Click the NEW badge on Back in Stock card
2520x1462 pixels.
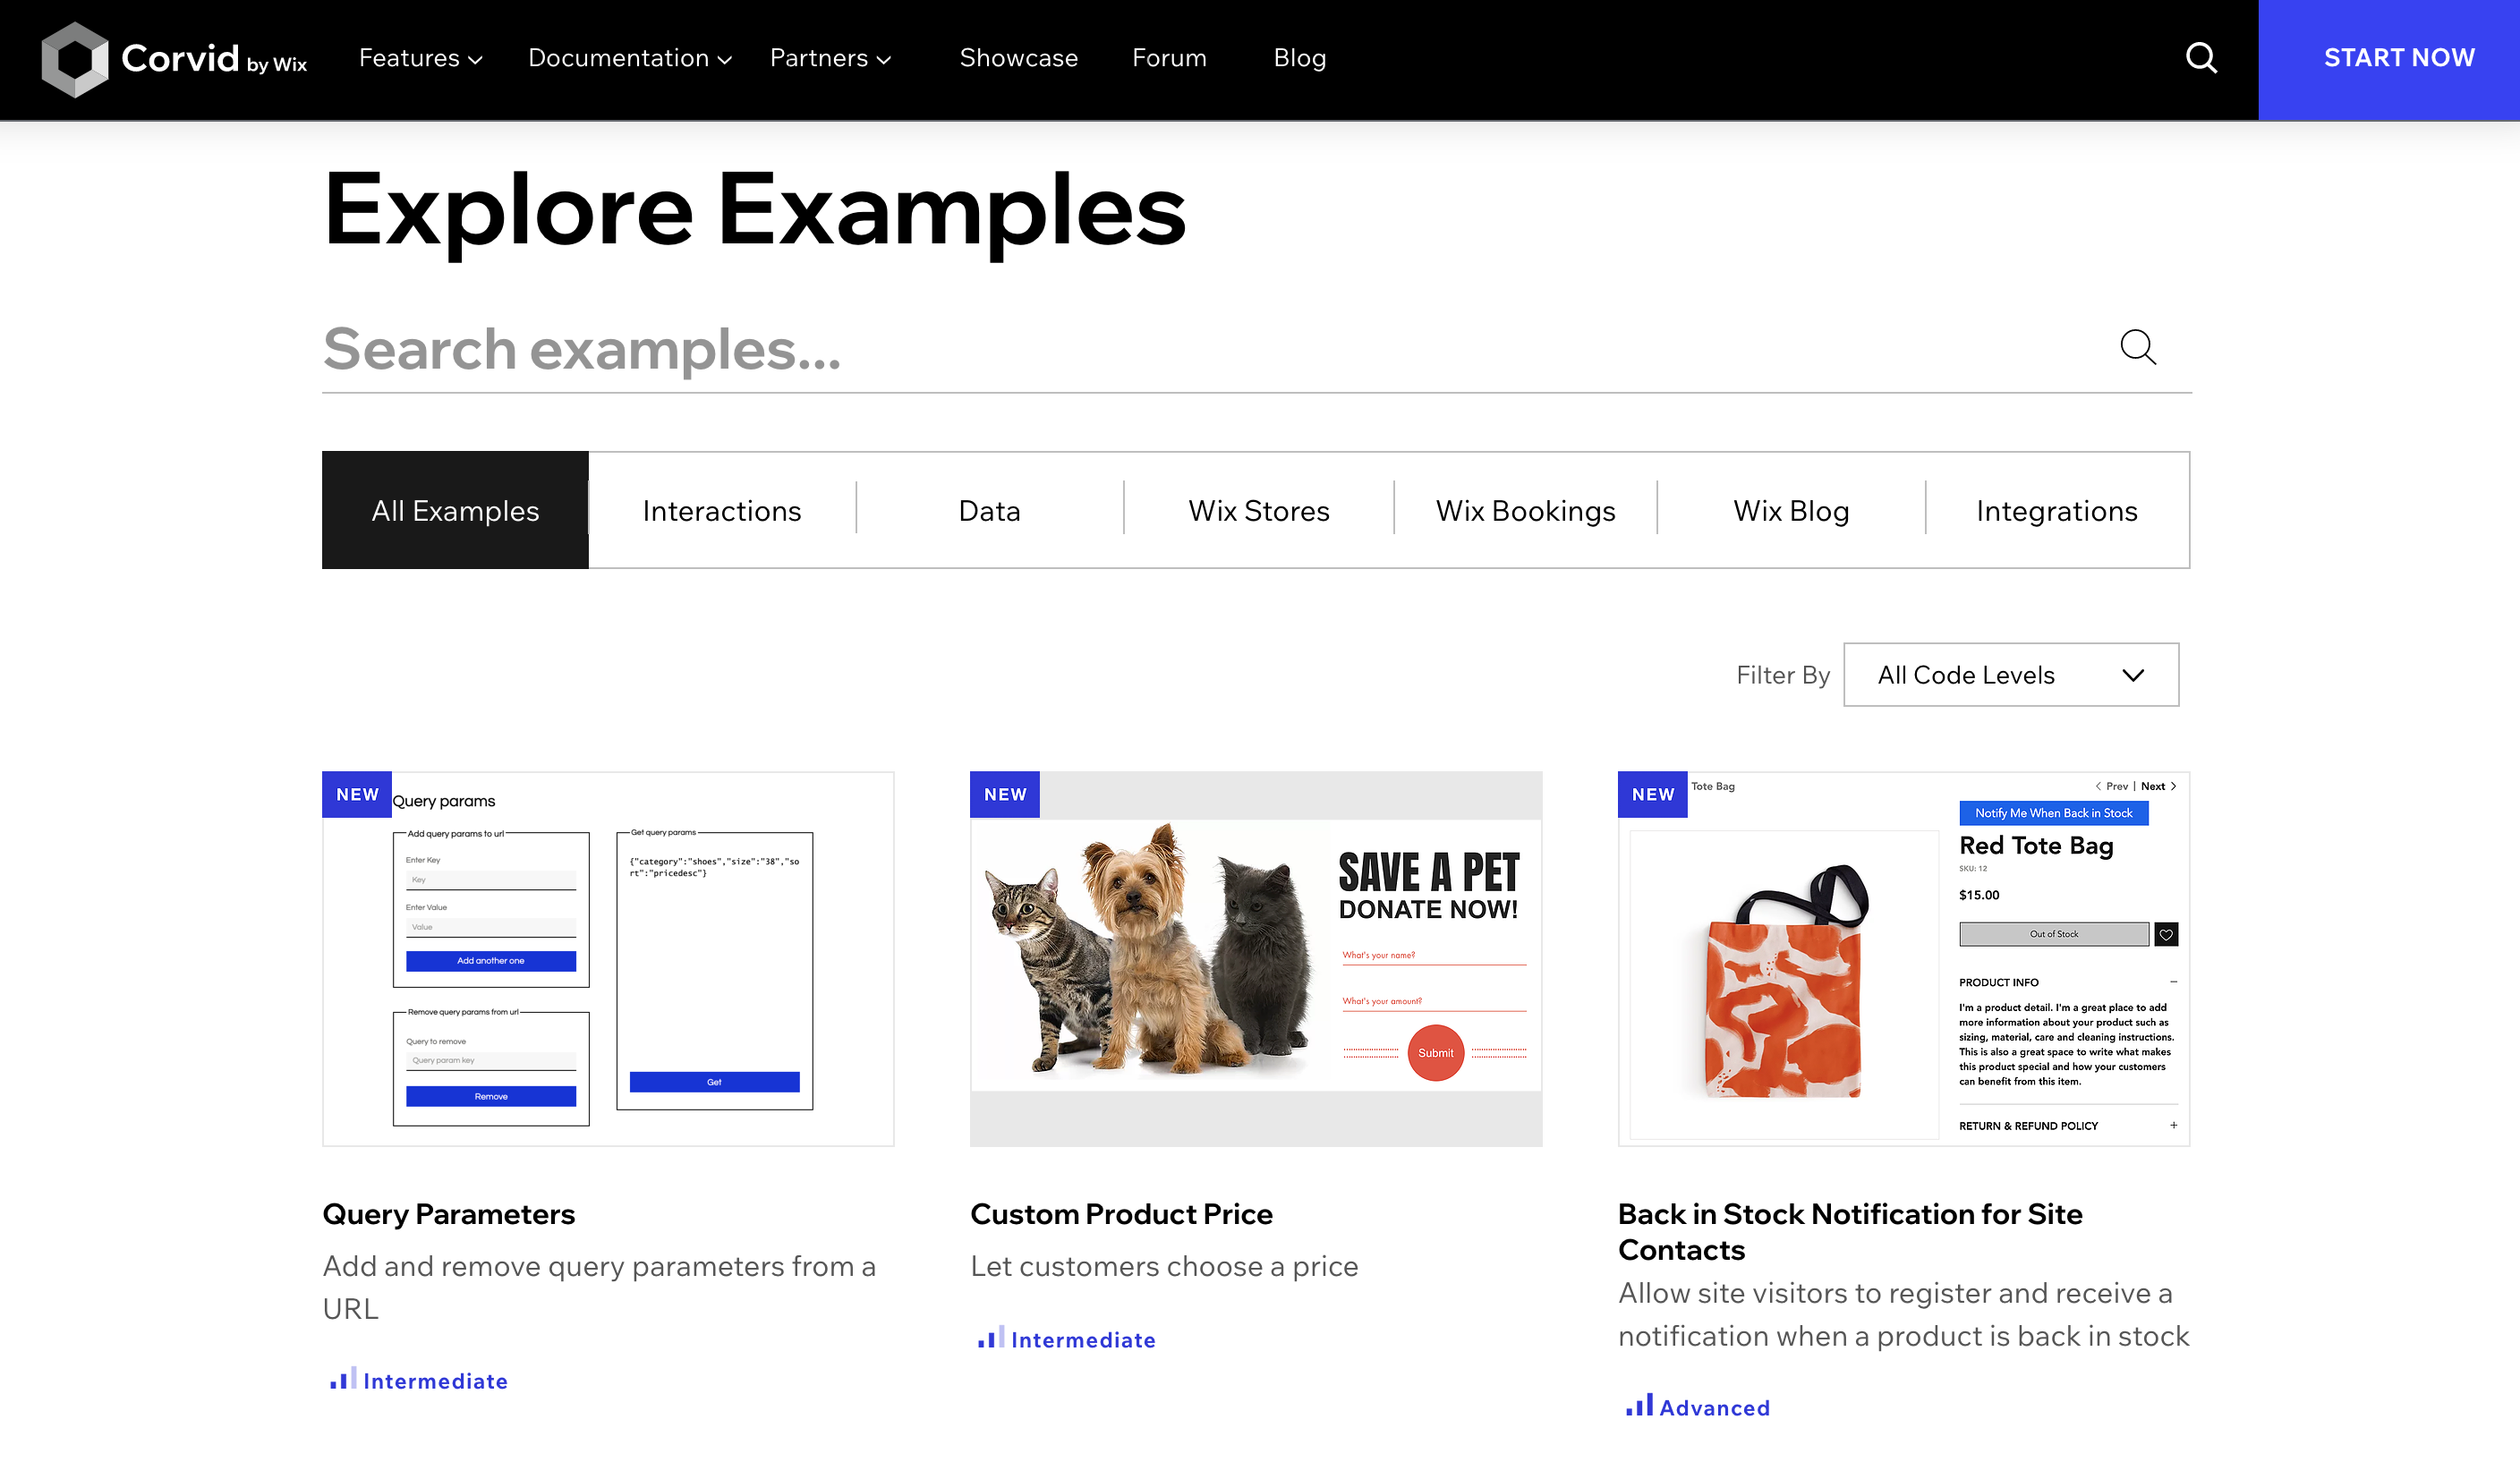click(1653, 794)
